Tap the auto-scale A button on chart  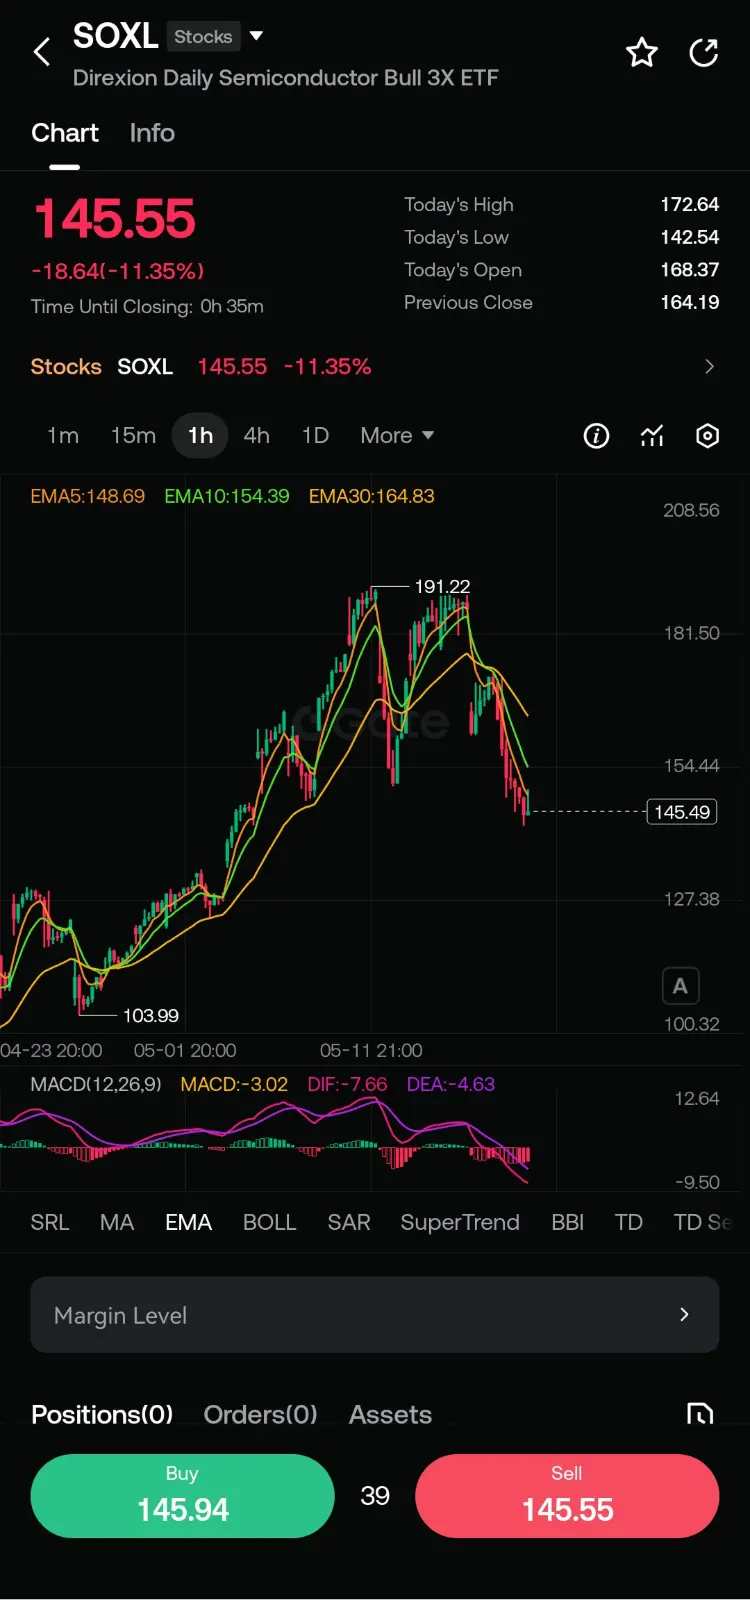point(680,986)
